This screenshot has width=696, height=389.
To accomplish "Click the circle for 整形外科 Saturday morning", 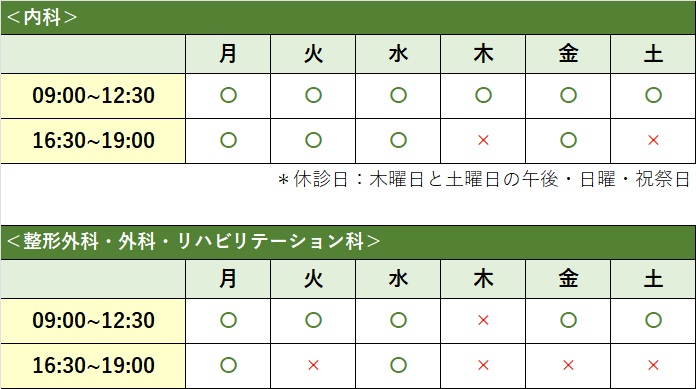I will click(x=653, y=320).
